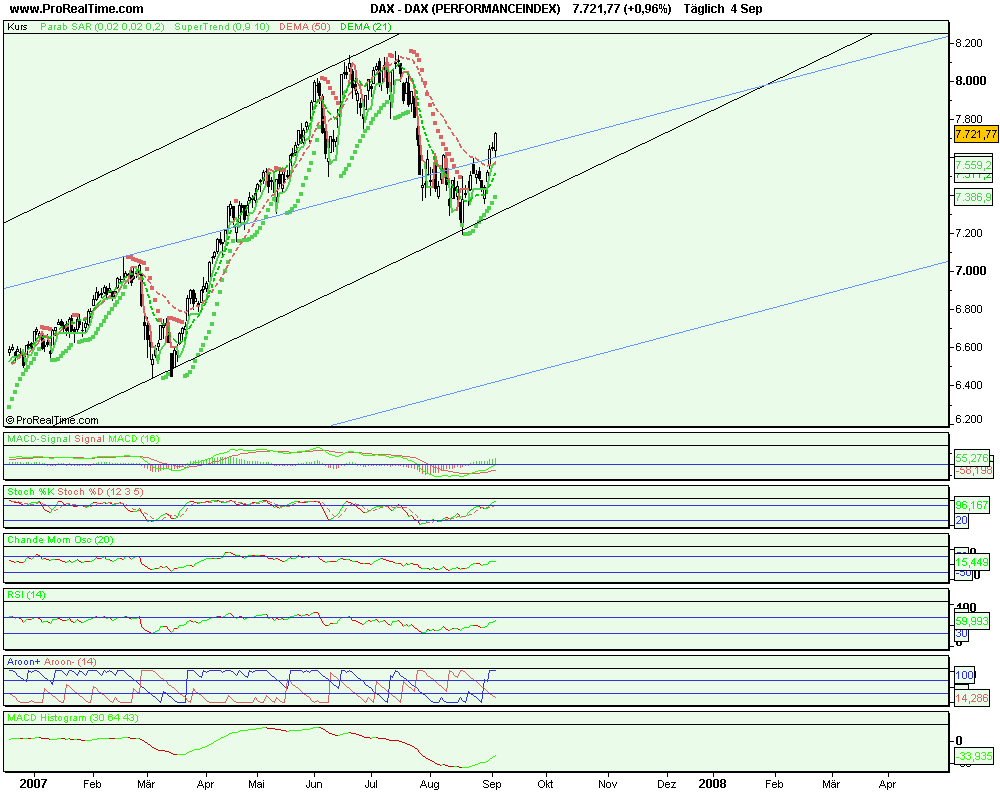
Task: Click the Jul marker on time axis
Action: click(x=371, y=784)
